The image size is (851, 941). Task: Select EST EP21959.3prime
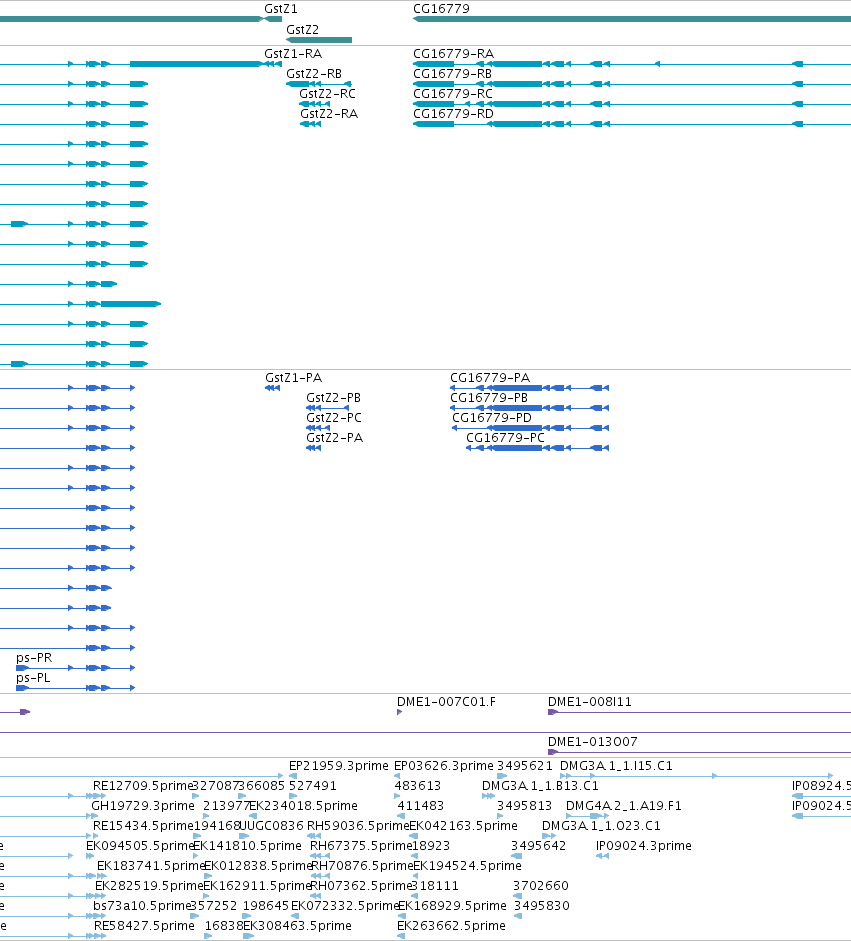click(339, 766)
